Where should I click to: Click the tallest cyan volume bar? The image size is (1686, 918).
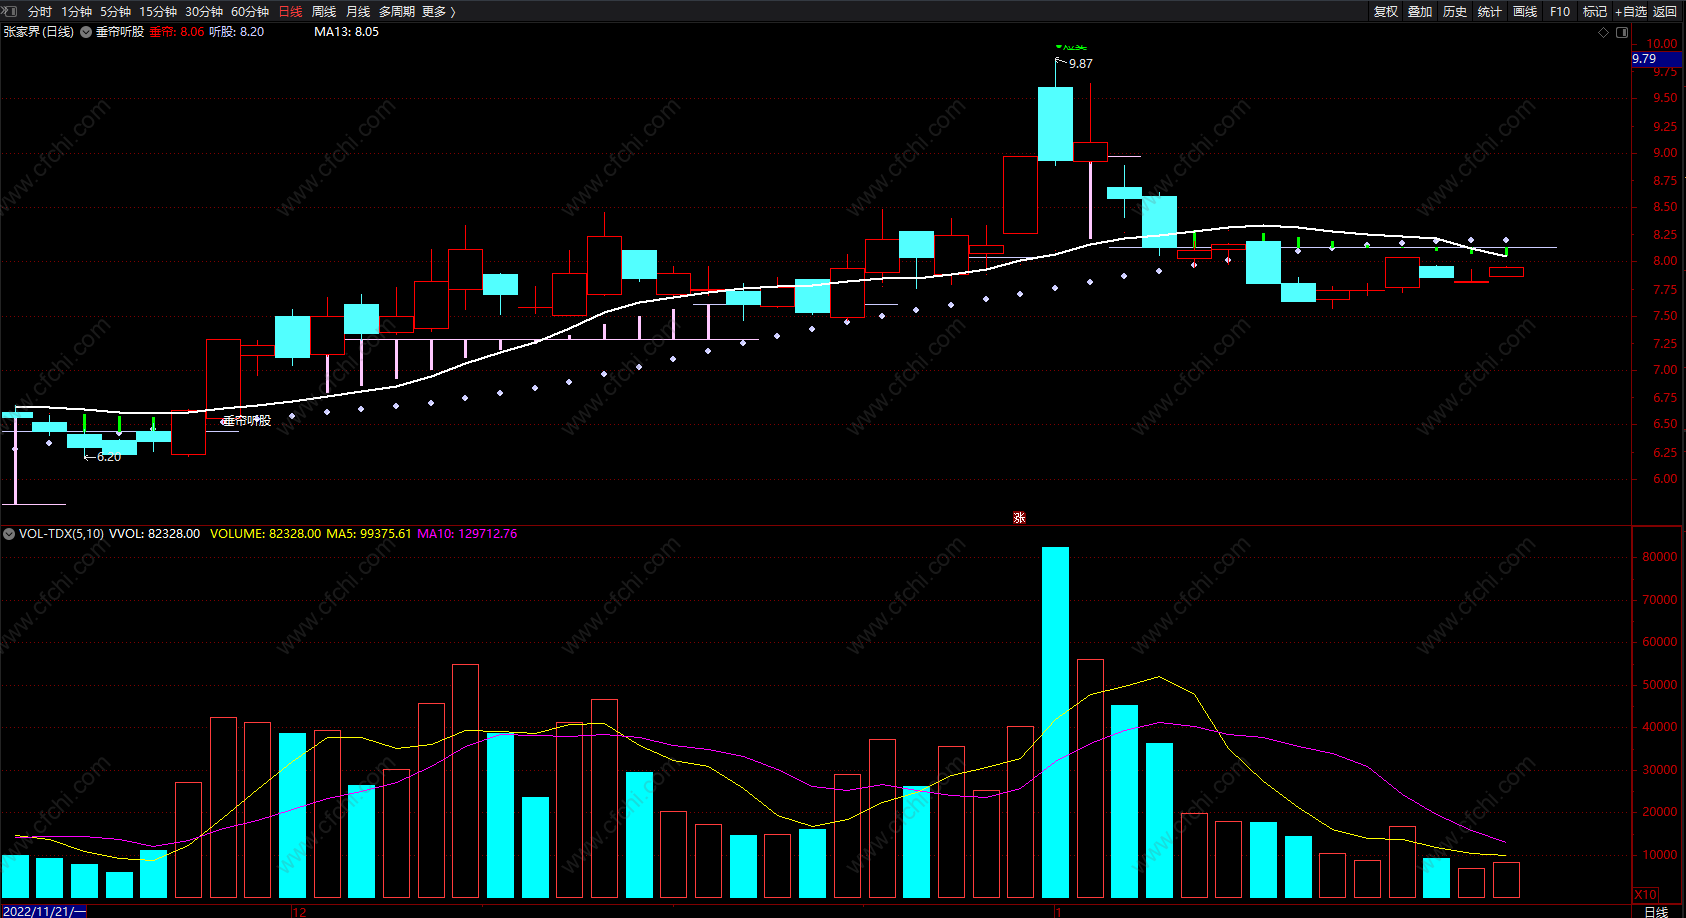coord(1055,722)
